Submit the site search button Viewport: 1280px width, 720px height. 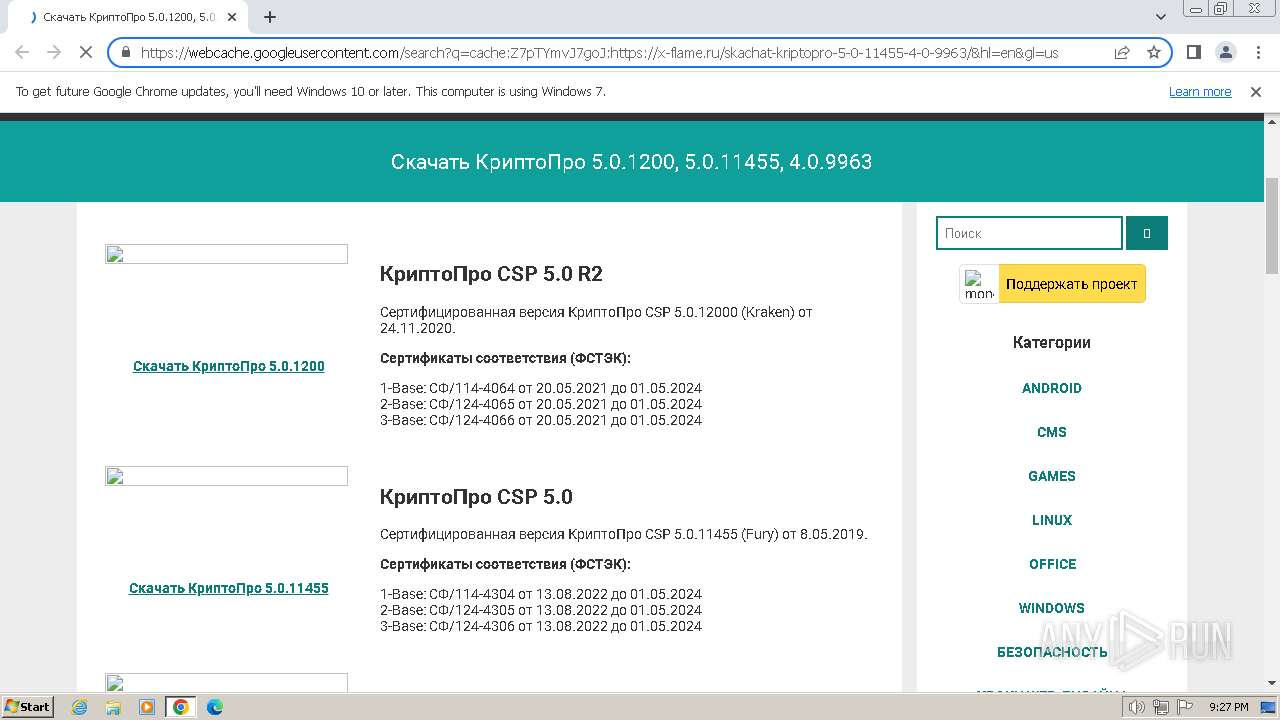click(1147, 233)
